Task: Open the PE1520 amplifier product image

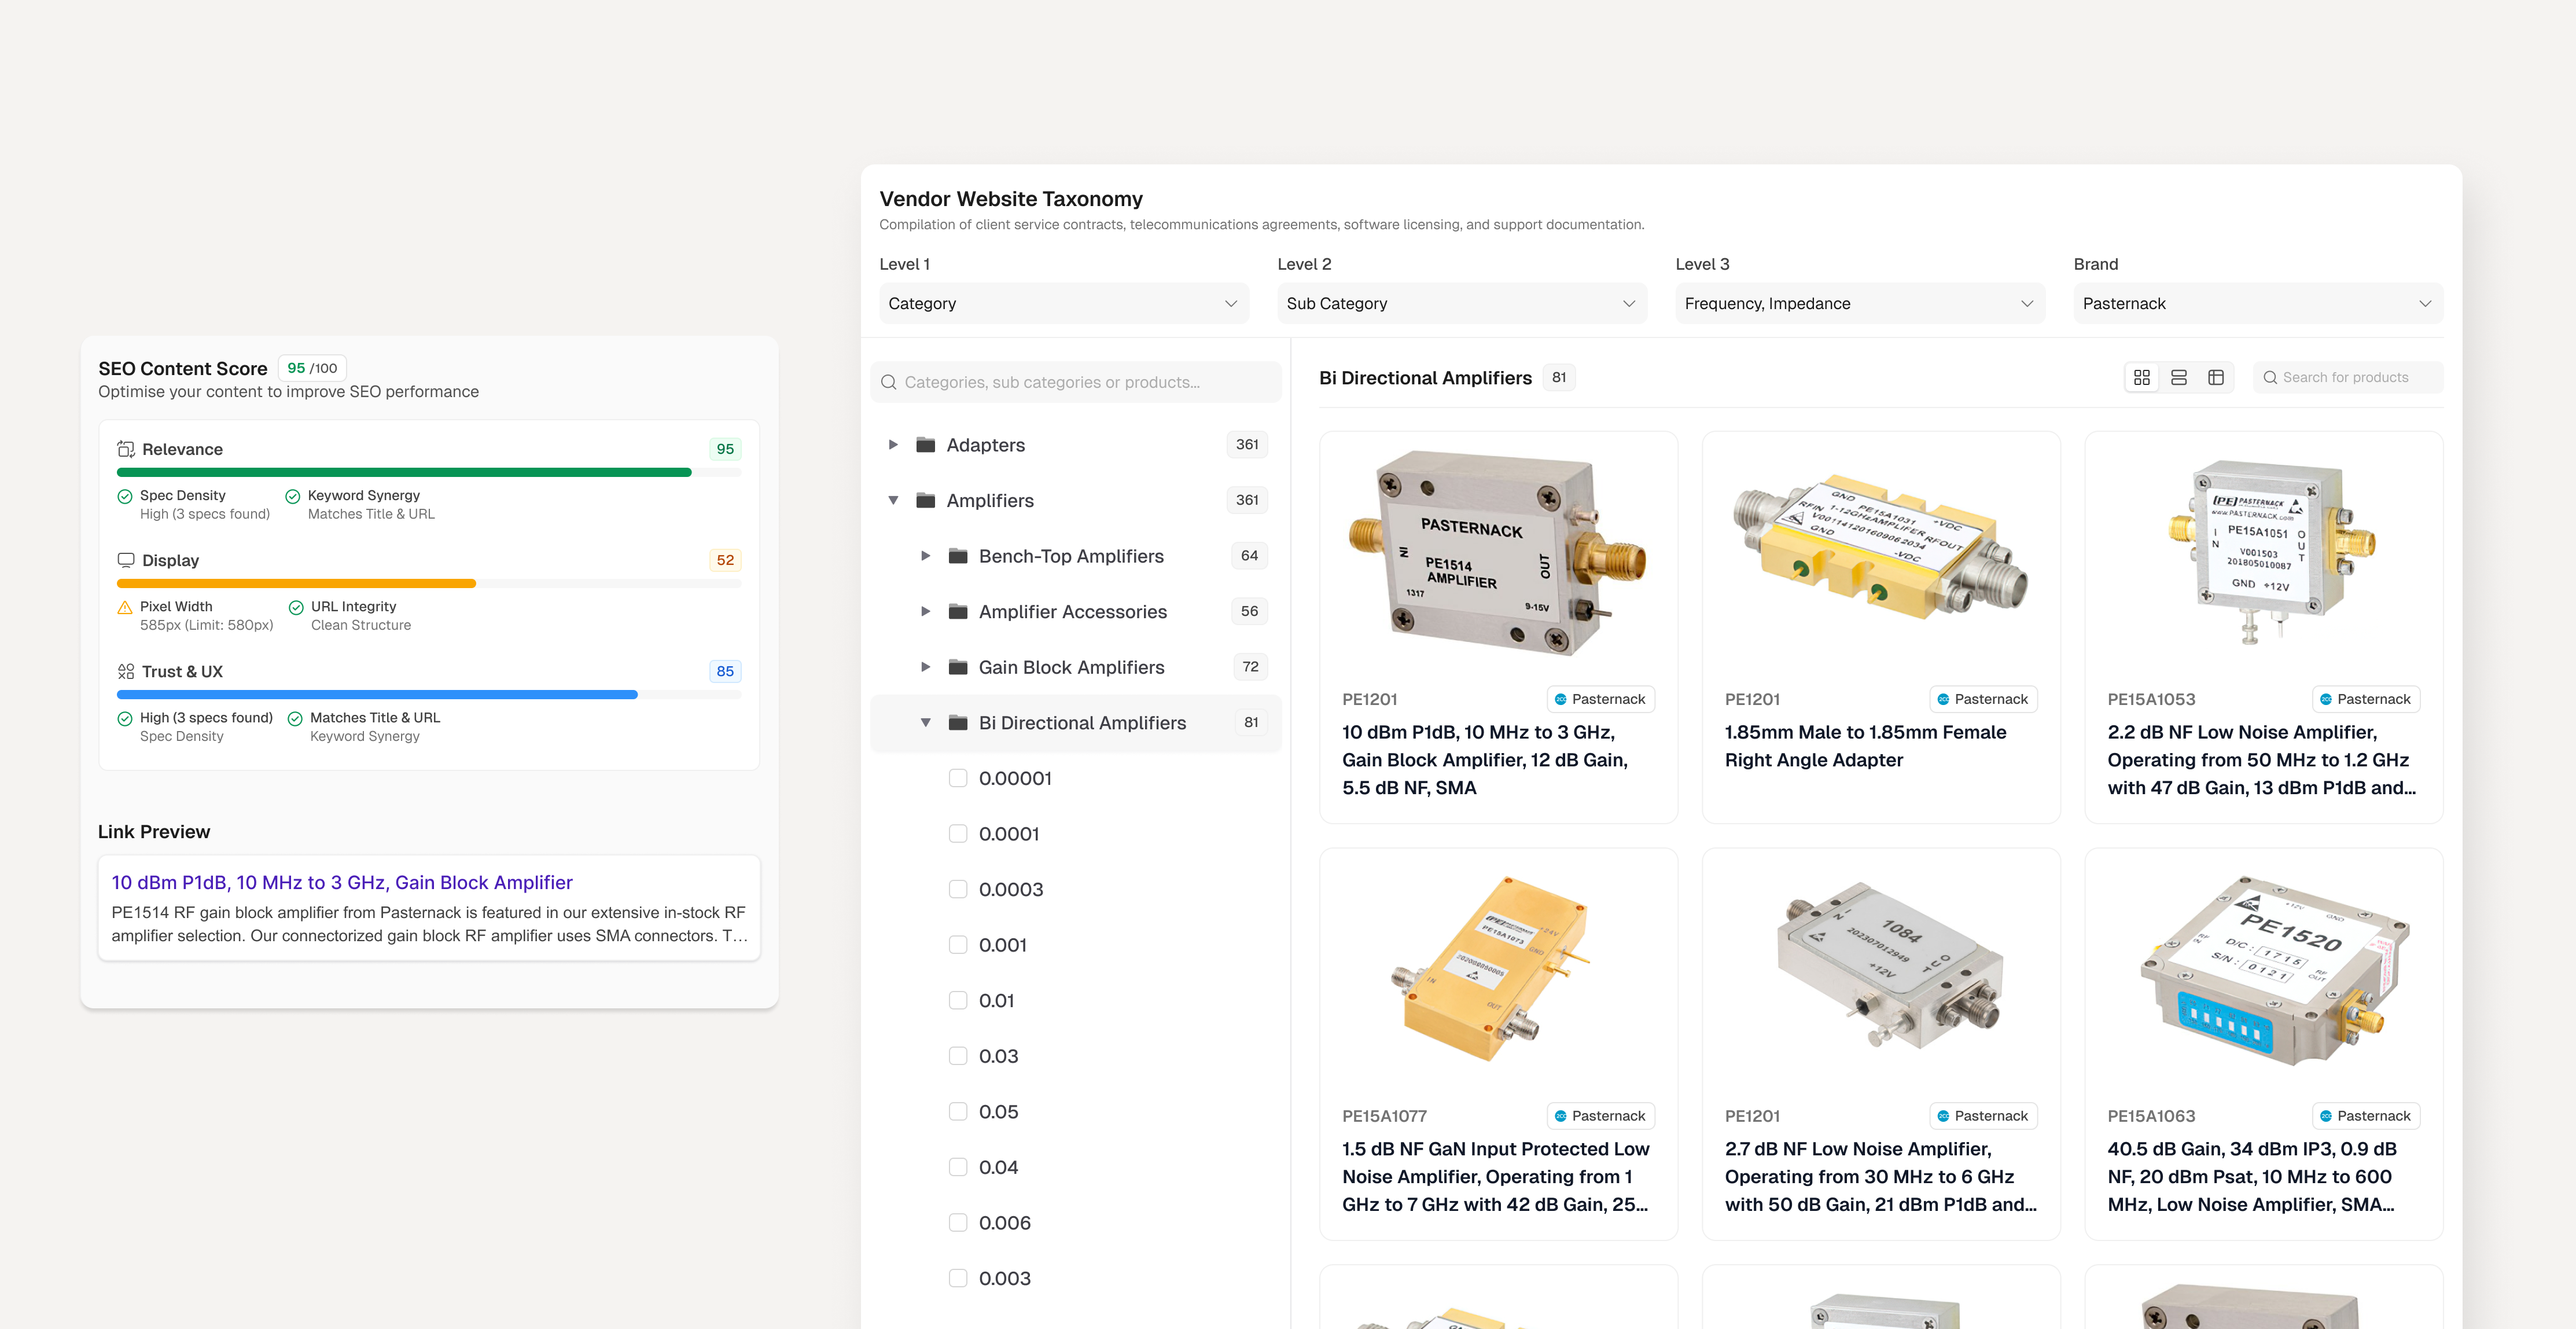Action: click(2274, 971)
